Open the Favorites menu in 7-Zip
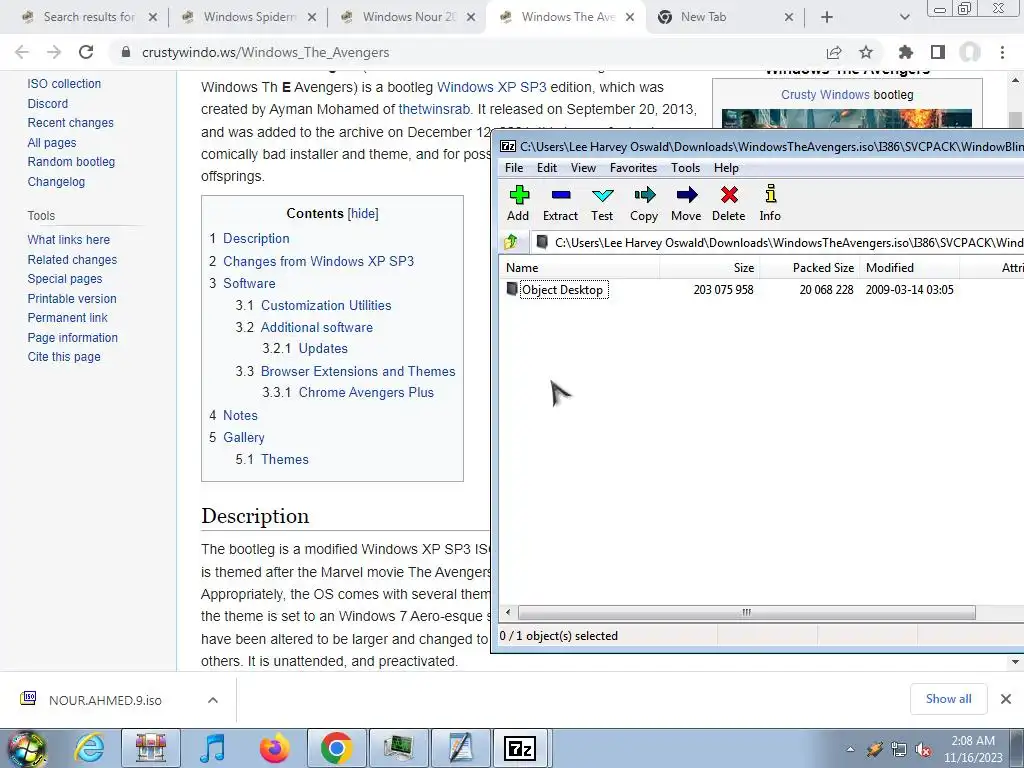This screenshot has height=768, width=1024. tap(633, 168)
